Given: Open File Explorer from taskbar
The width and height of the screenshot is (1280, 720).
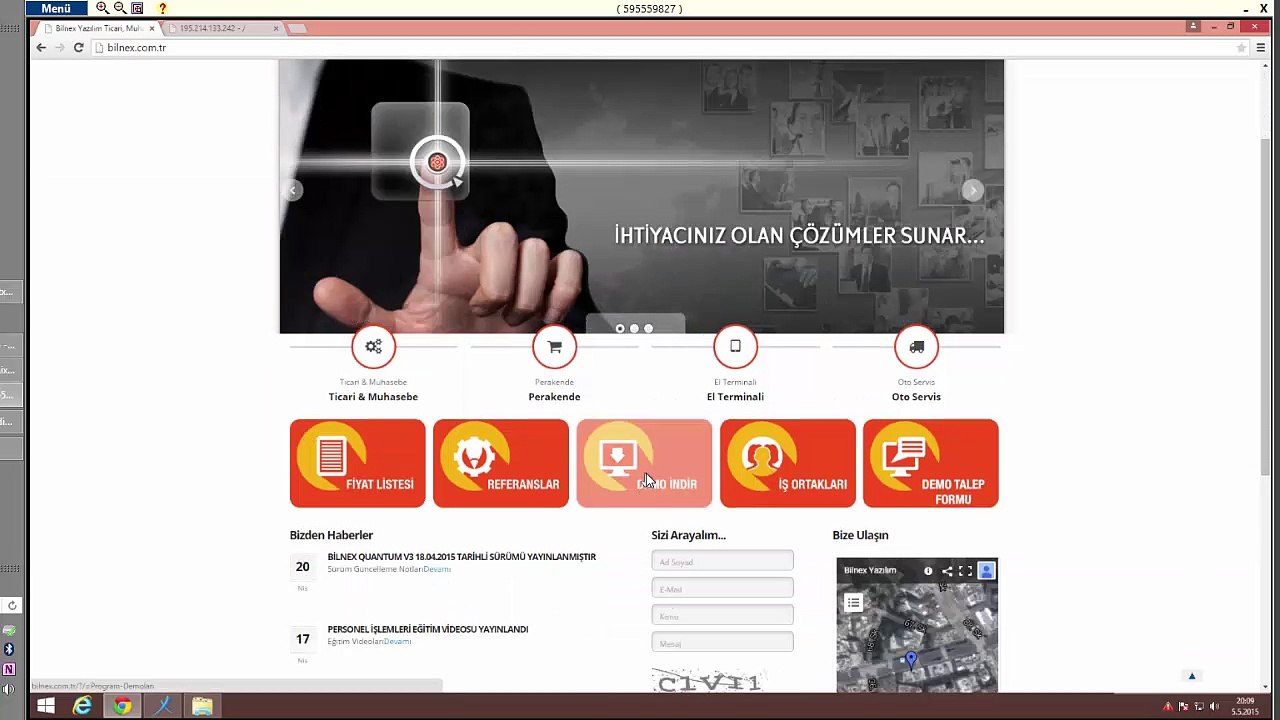Looking at the screenshot, I should (x=202, y=706).
